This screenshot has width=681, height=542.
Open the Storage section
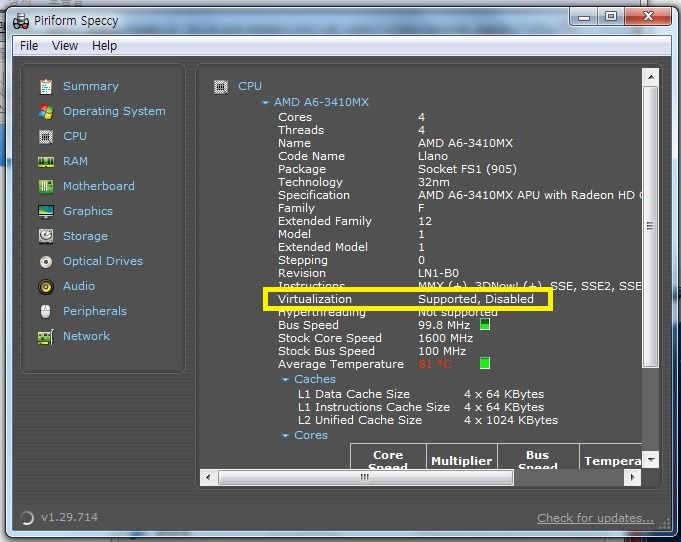(x=85, y=236)
